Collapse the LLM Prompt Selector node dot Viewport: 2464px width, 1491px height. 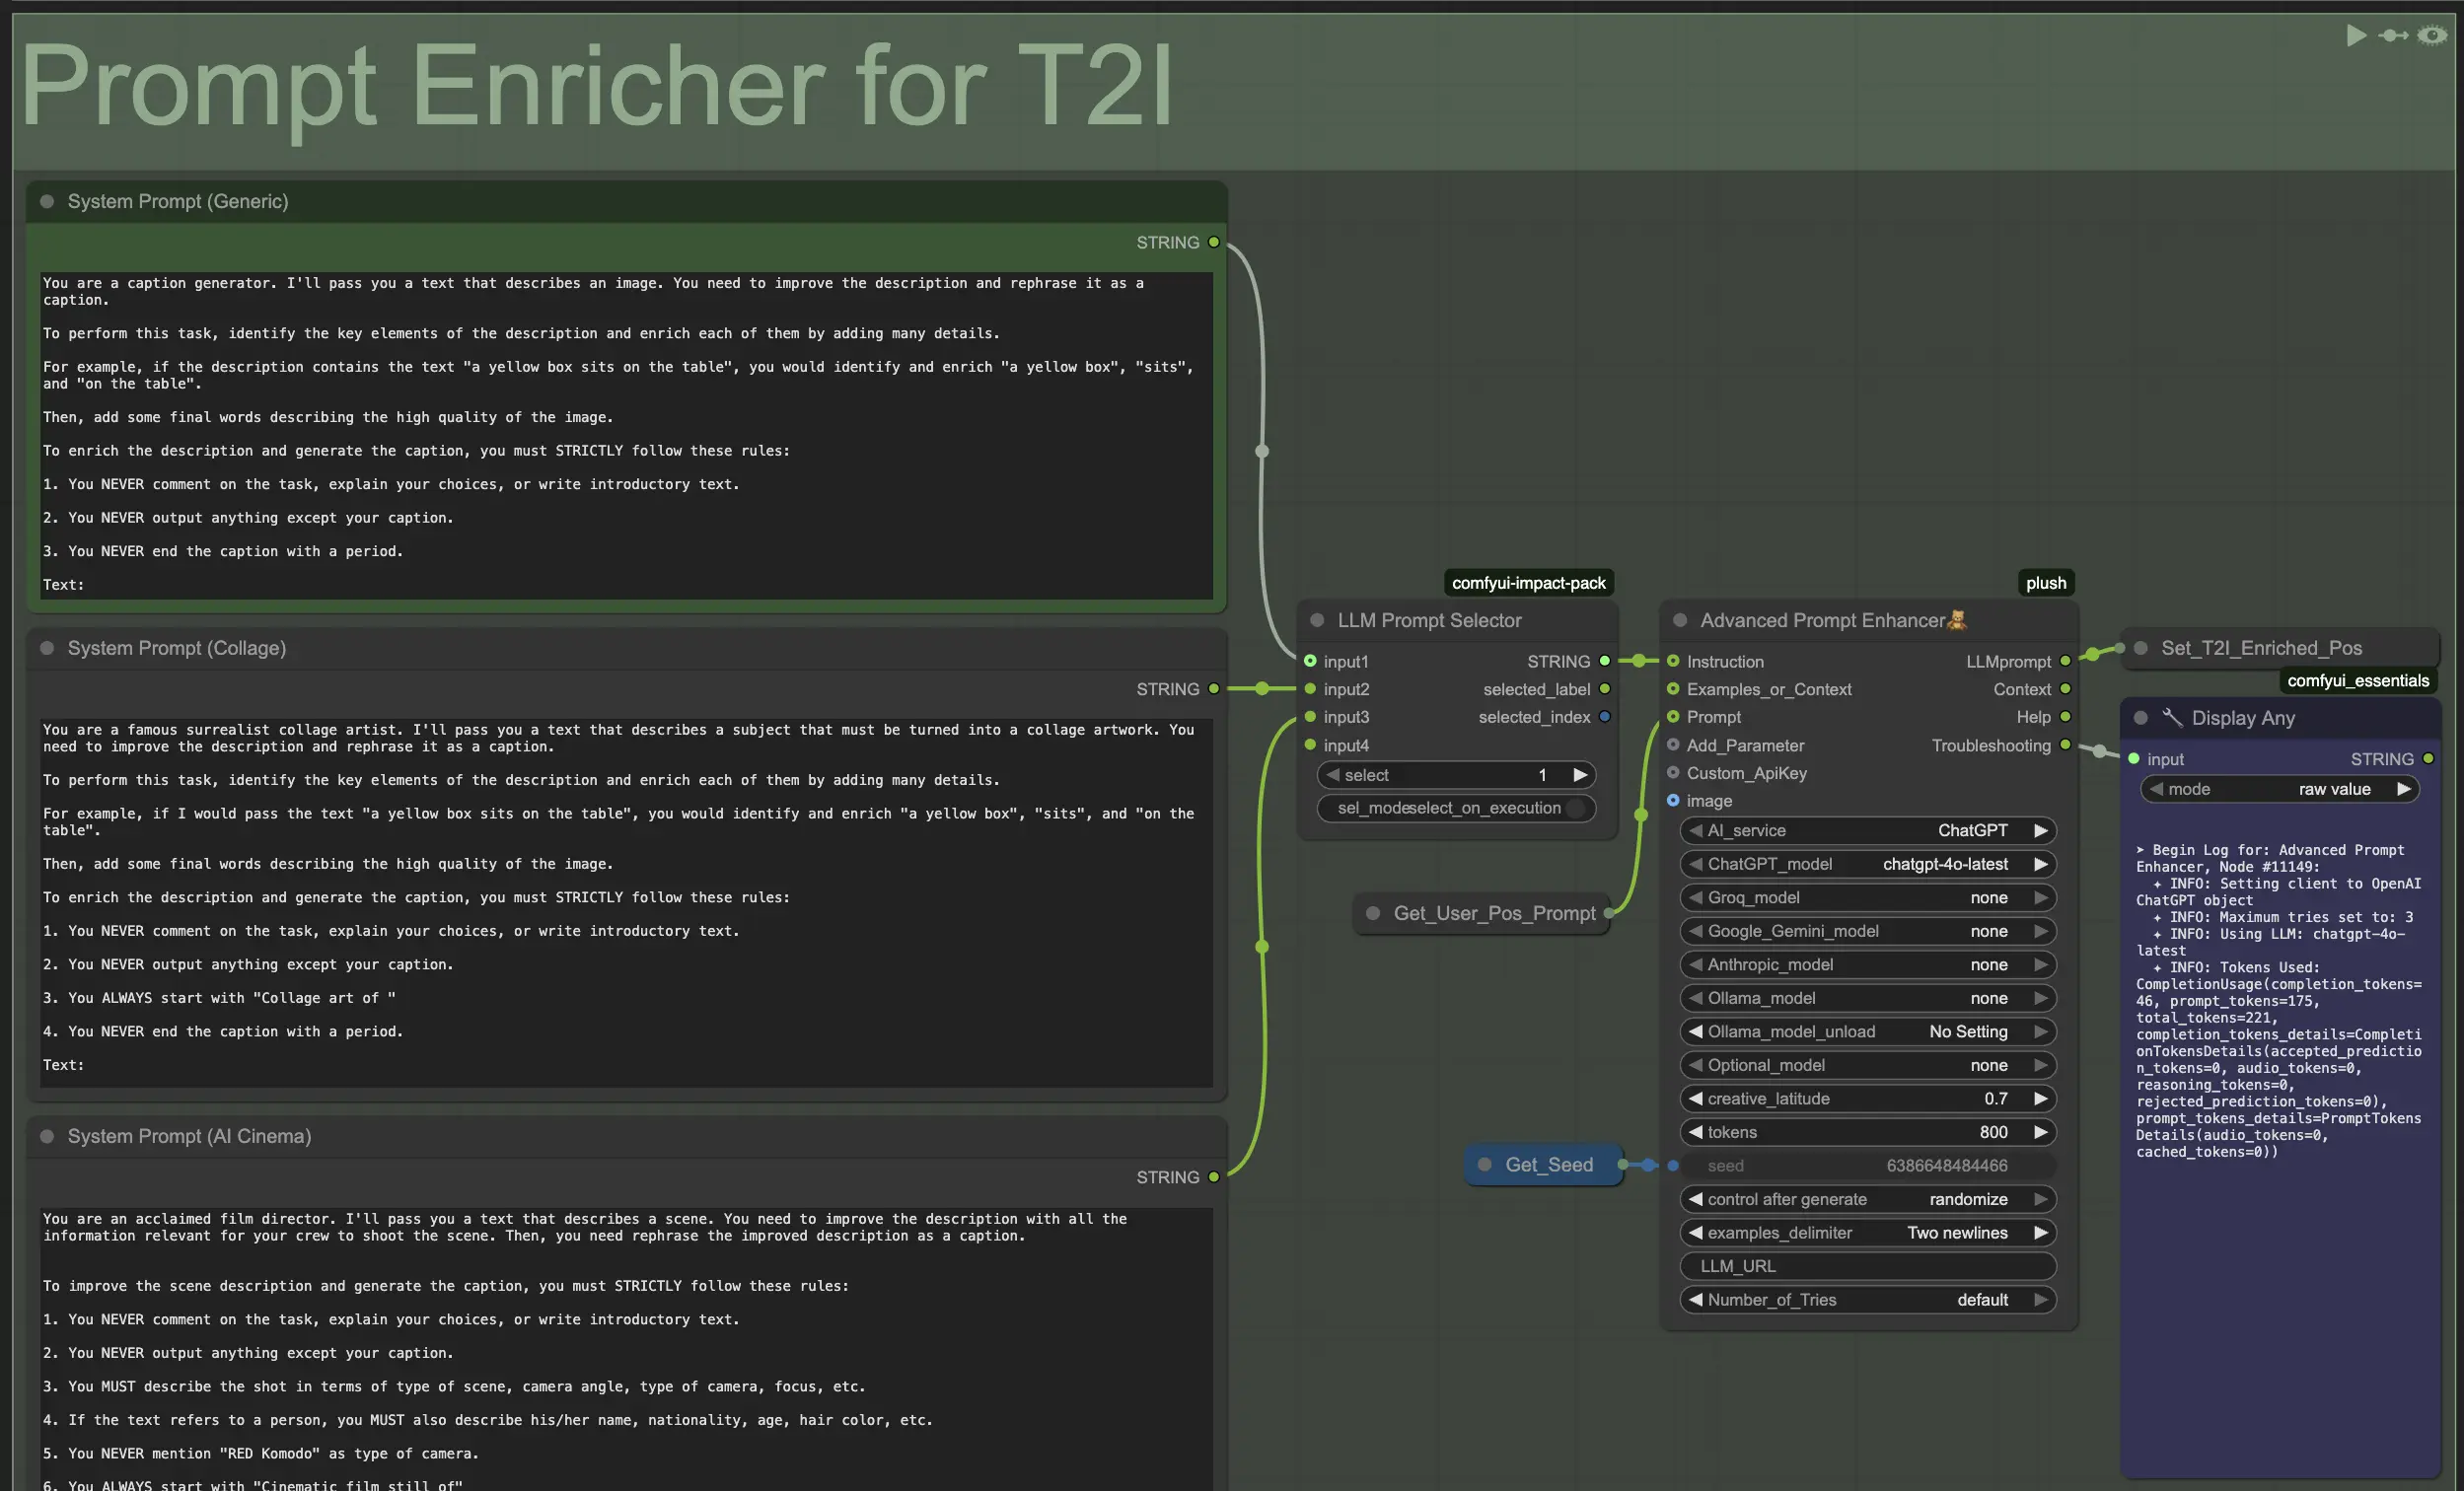[1317, 621]
